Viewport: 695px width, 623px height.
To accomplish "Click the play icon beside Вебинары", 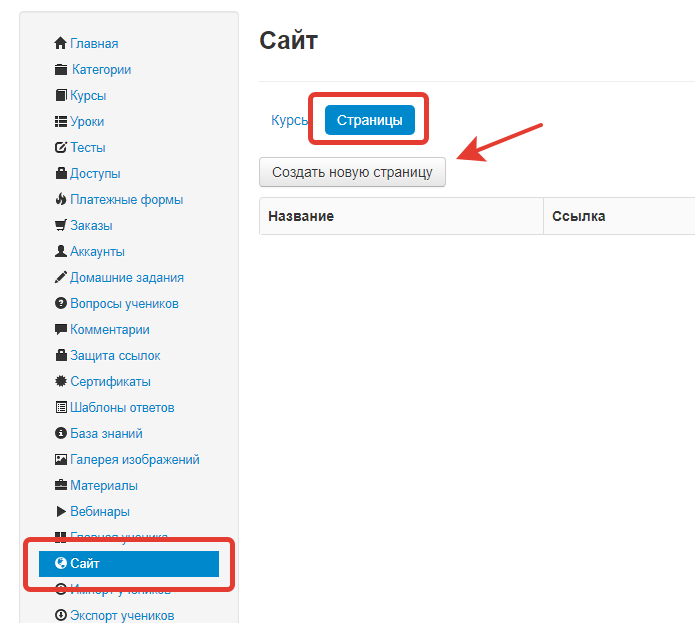I will (61, 511).
